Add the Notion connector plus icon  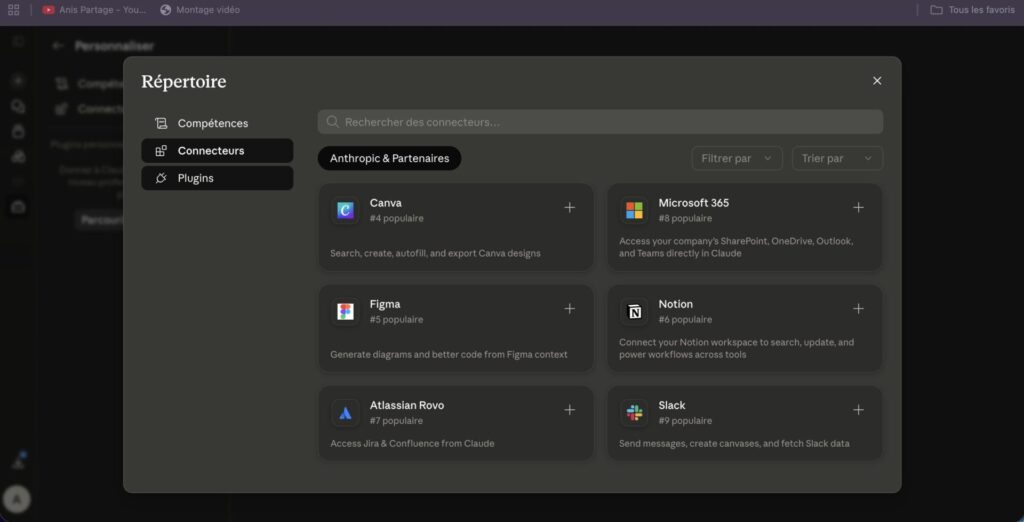click(x=858, y=309)
